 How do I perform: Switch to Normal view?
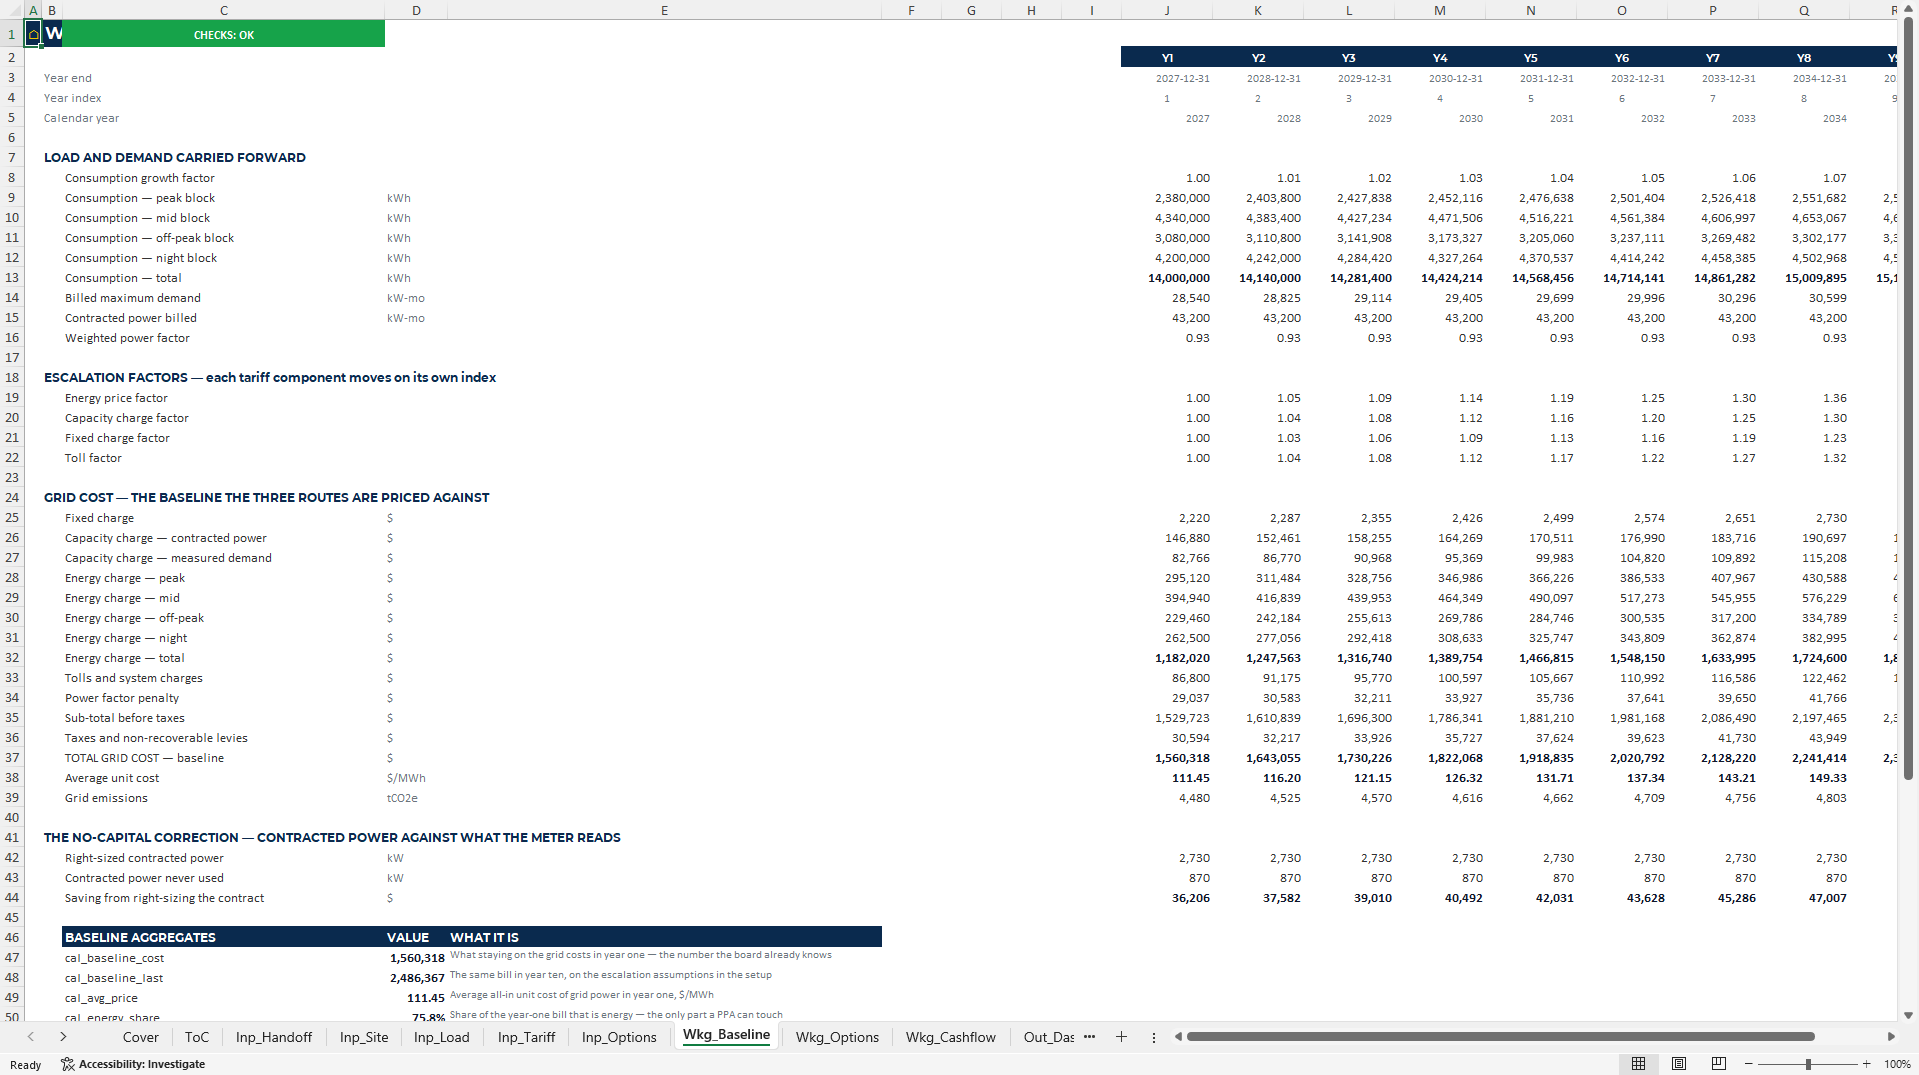tap(1638, 1064)
